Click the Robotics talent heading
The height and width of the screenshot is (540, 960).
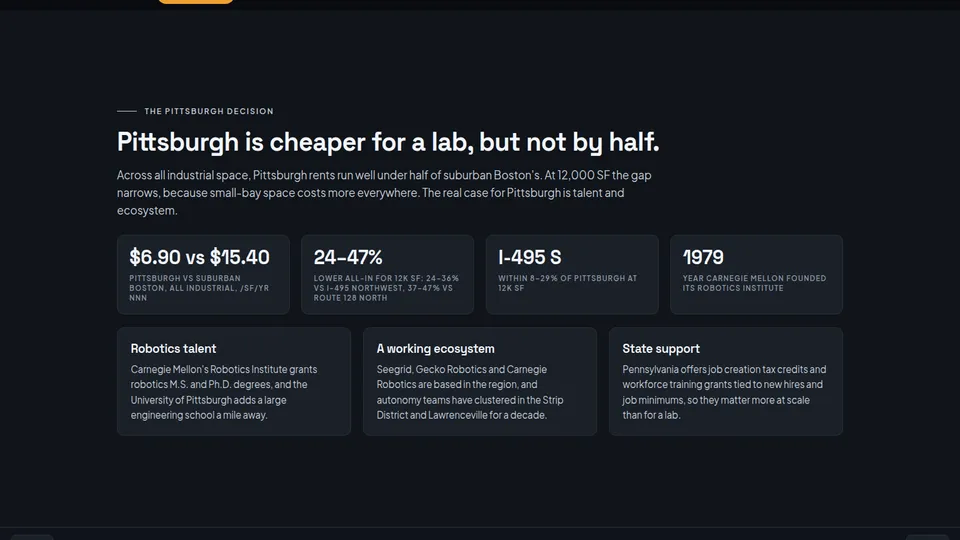coord(173,348)
